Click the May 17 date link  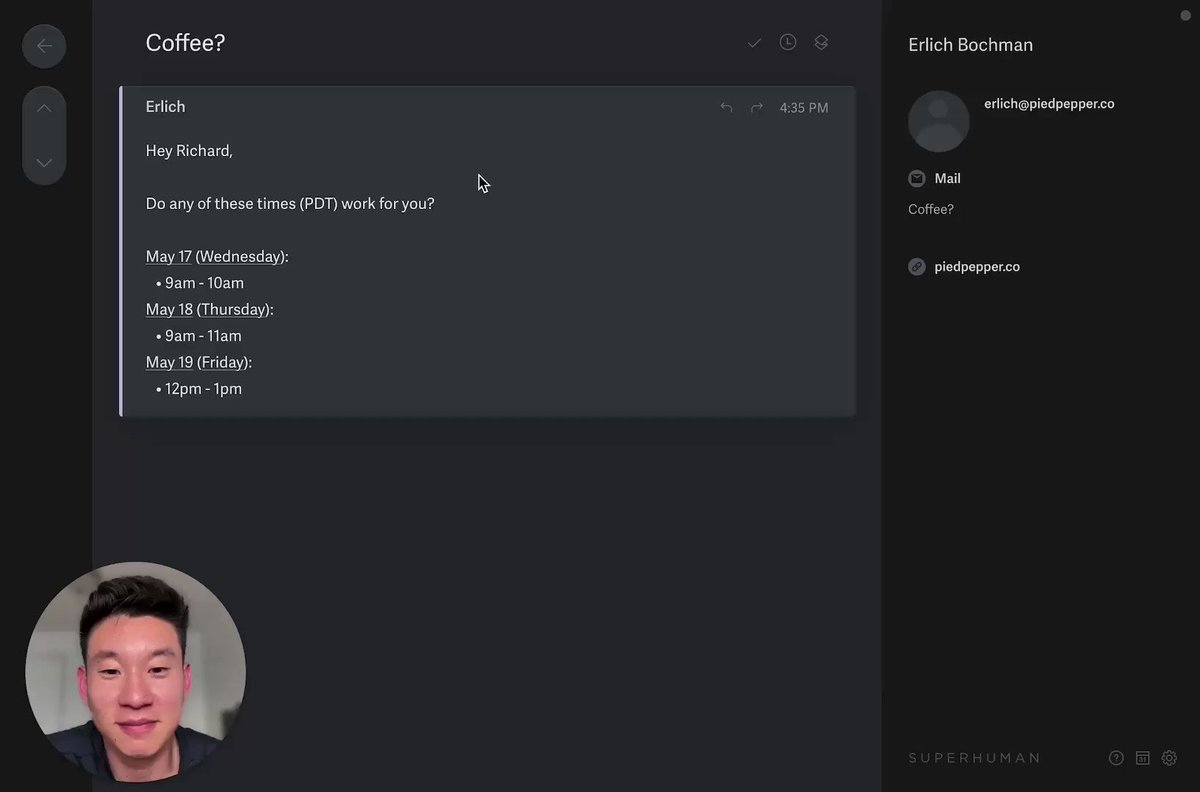click(169, 257)
